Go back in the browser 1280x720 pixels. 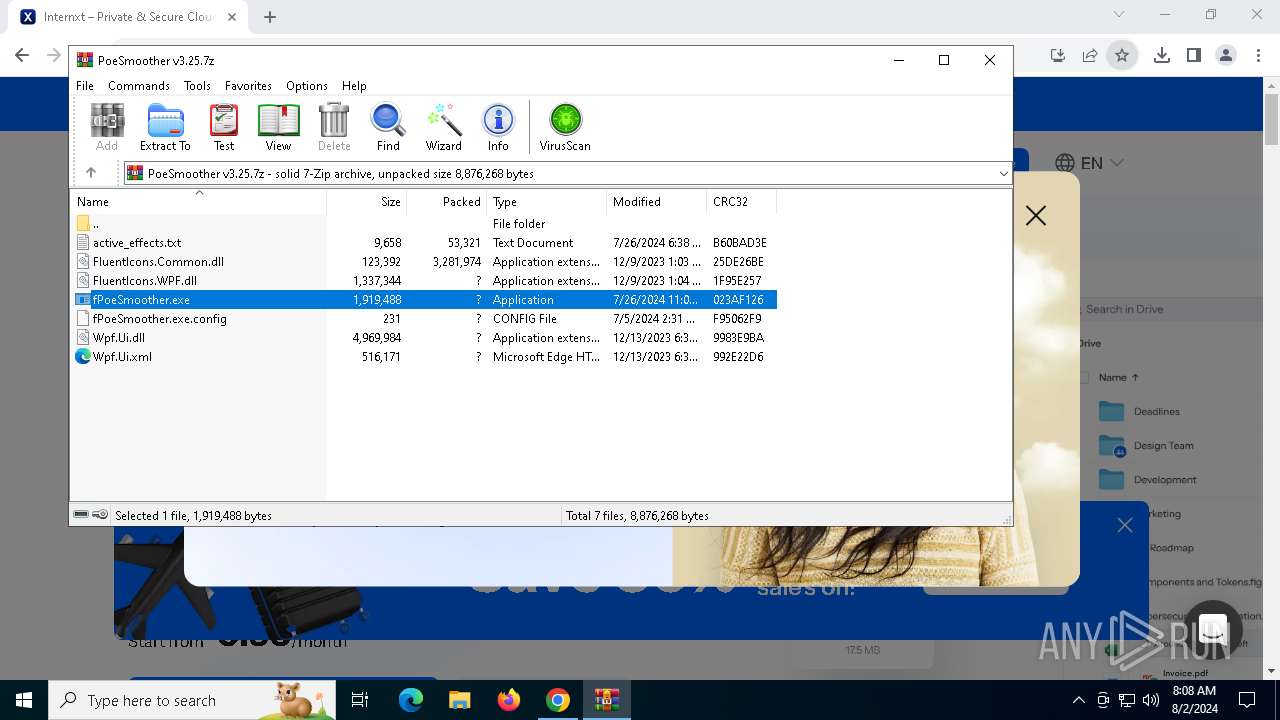pos(22,56)
